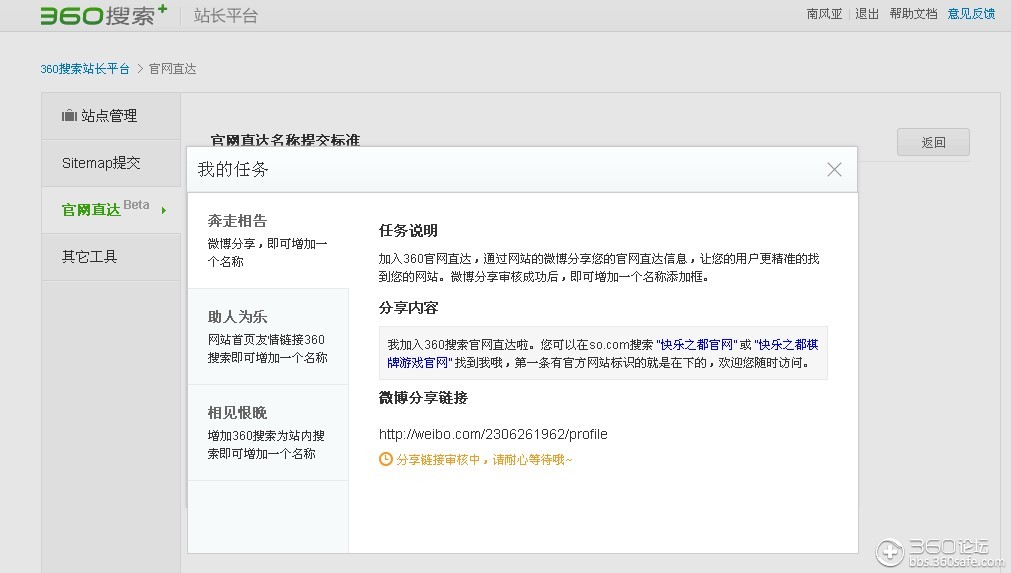Screen dimensions: 1011x573
Task: Open the 帮助文档 link
Action: coord(913,14)
